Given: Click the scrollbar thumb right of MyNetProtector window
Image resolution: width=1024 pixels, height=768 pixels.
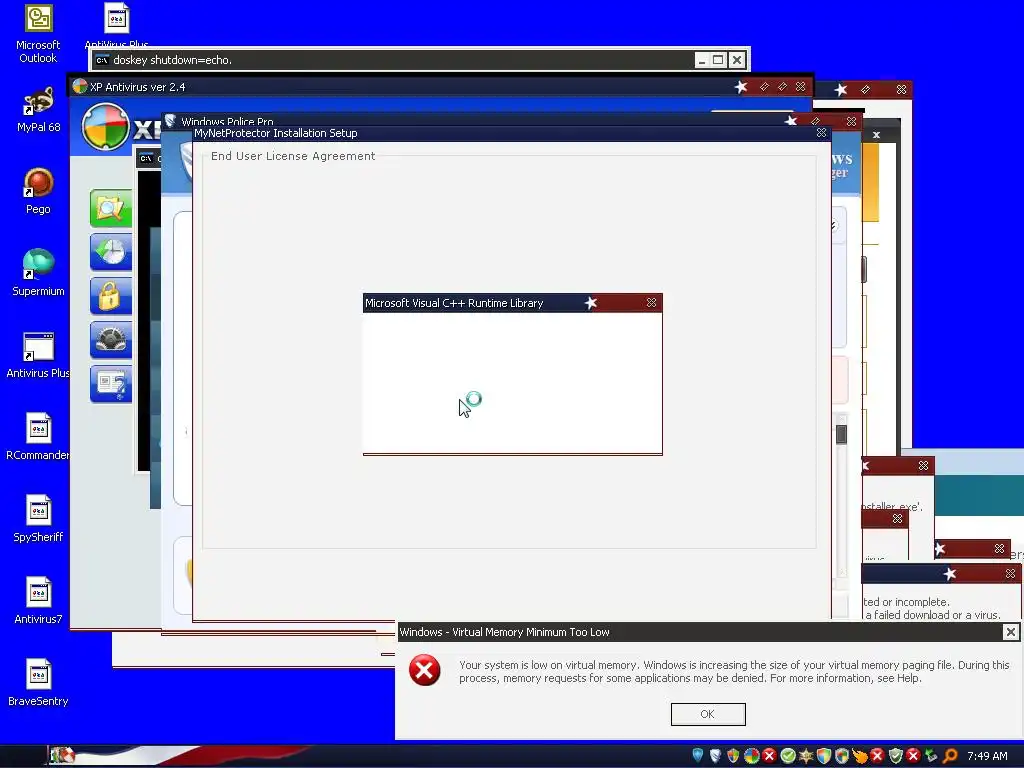Looking at the screenshot, I should (x=841, y=434).
